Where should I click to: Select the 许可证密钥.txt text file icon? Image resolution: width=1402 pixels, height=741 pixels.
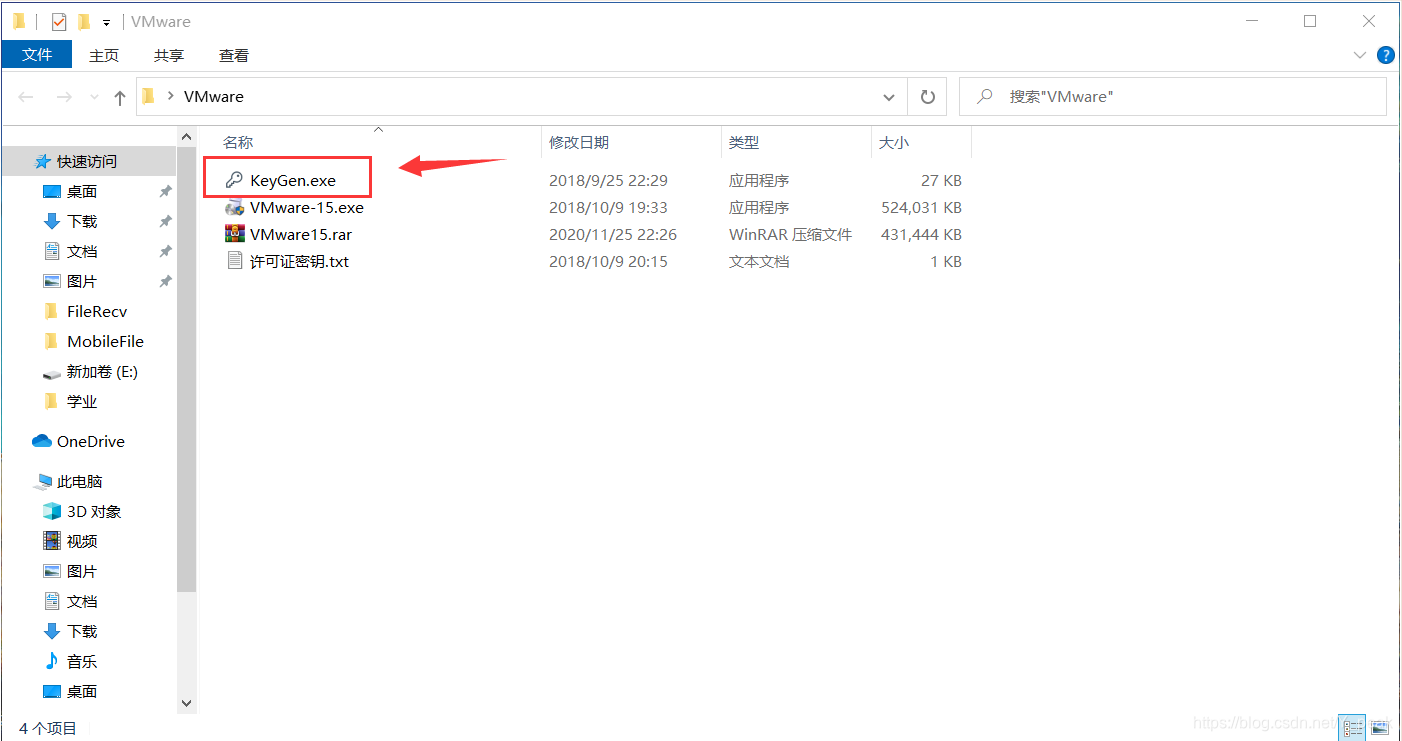pos(234,262)
